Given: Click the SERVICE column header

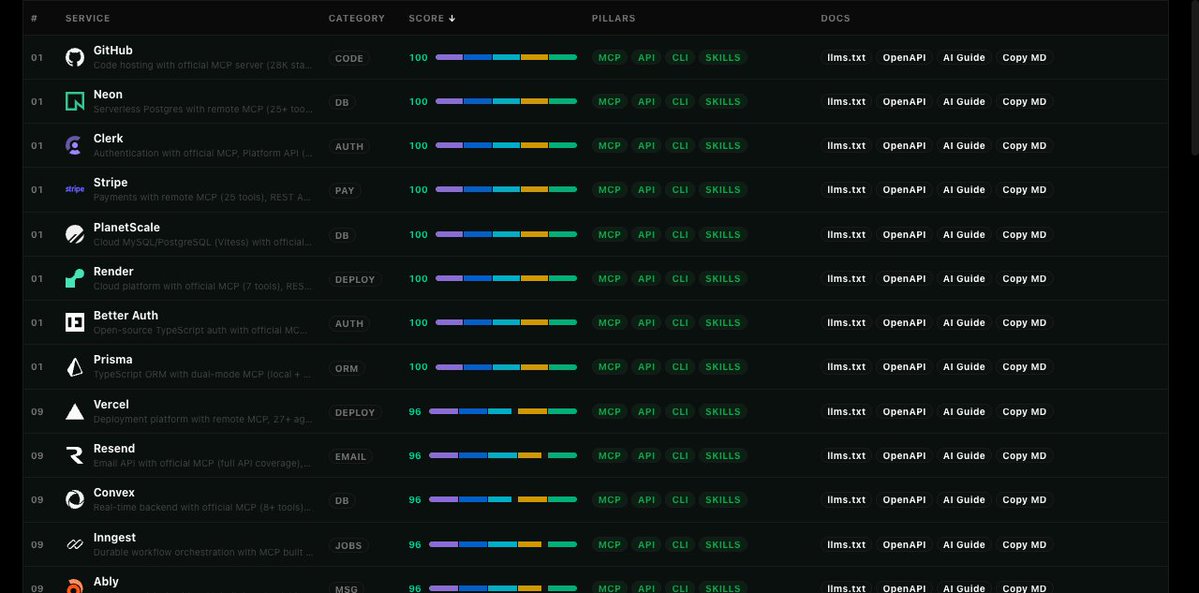Looking at the screenshot, I should (x=87, y=18).
